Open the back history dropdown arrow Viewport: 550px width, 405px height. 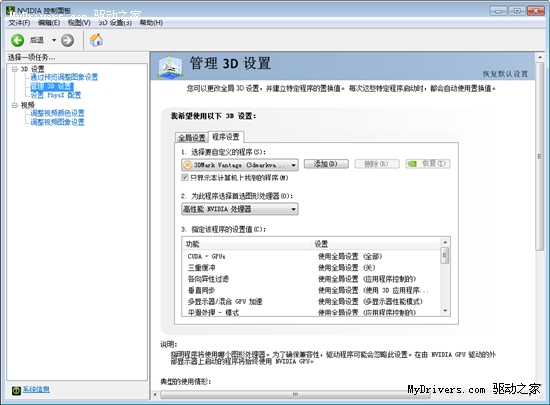tap(54, 40)
